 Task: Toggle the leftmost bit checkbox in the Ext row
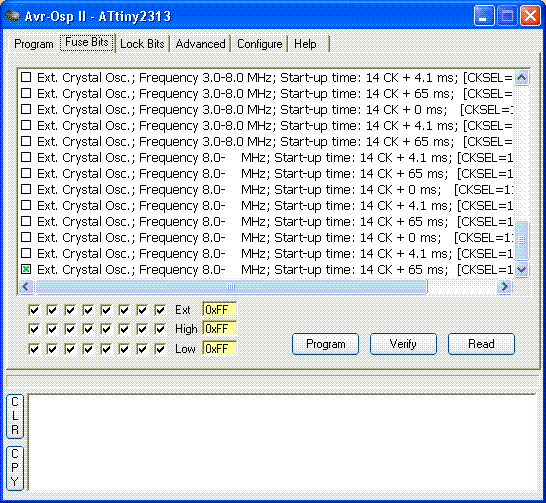[34, 310]
